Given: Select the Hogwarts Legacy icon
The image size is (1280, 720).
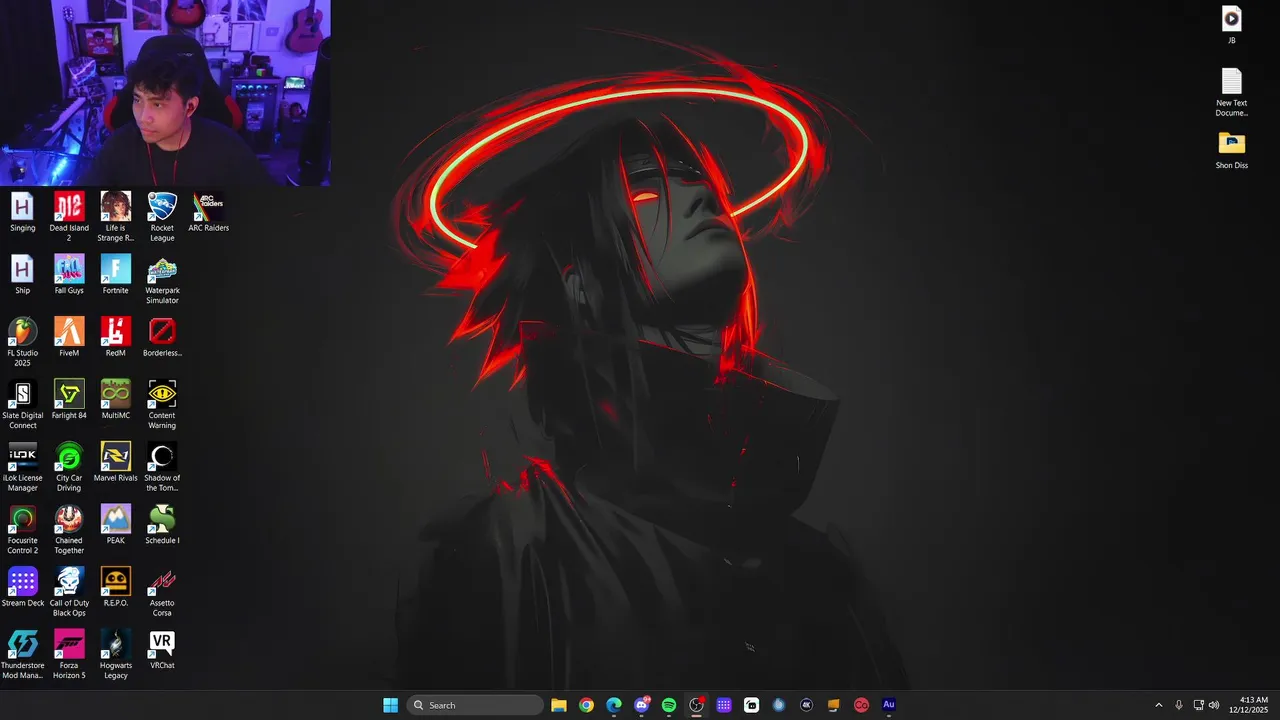Looking at the screenshot, I should coord(115,655).
